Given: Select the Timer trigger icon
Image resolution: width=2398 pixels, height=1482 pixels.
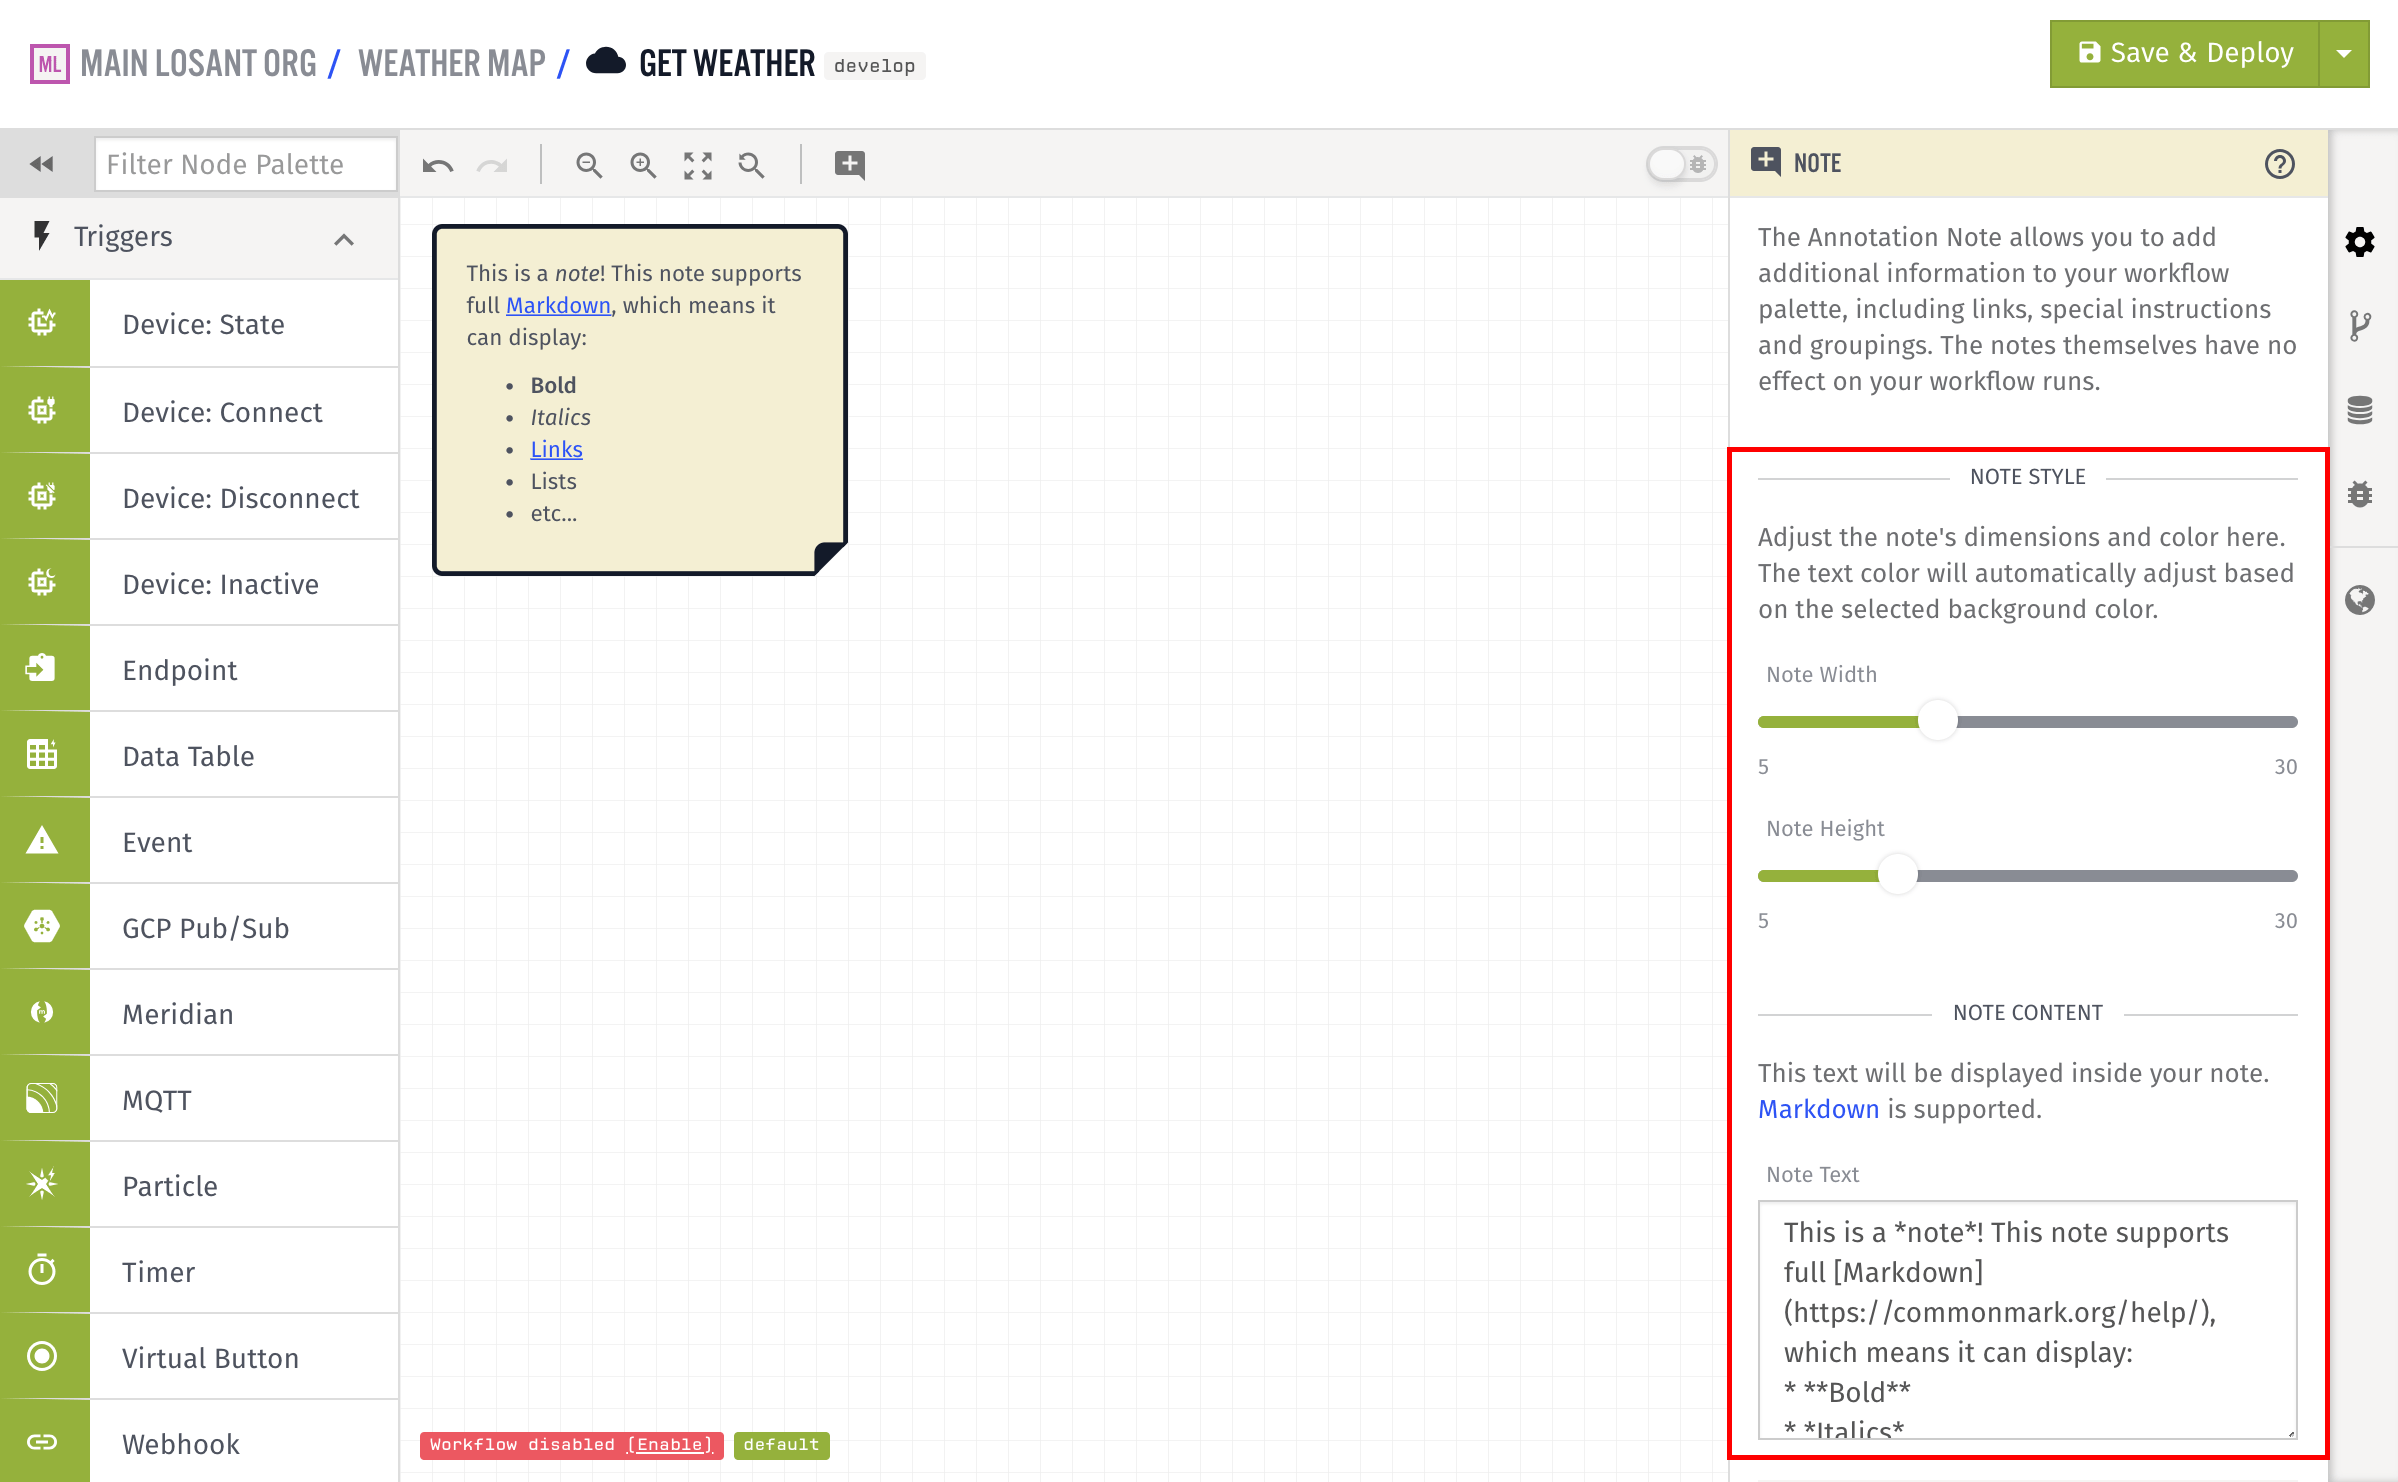Looking at the screenshot, I should (45, 1270).
